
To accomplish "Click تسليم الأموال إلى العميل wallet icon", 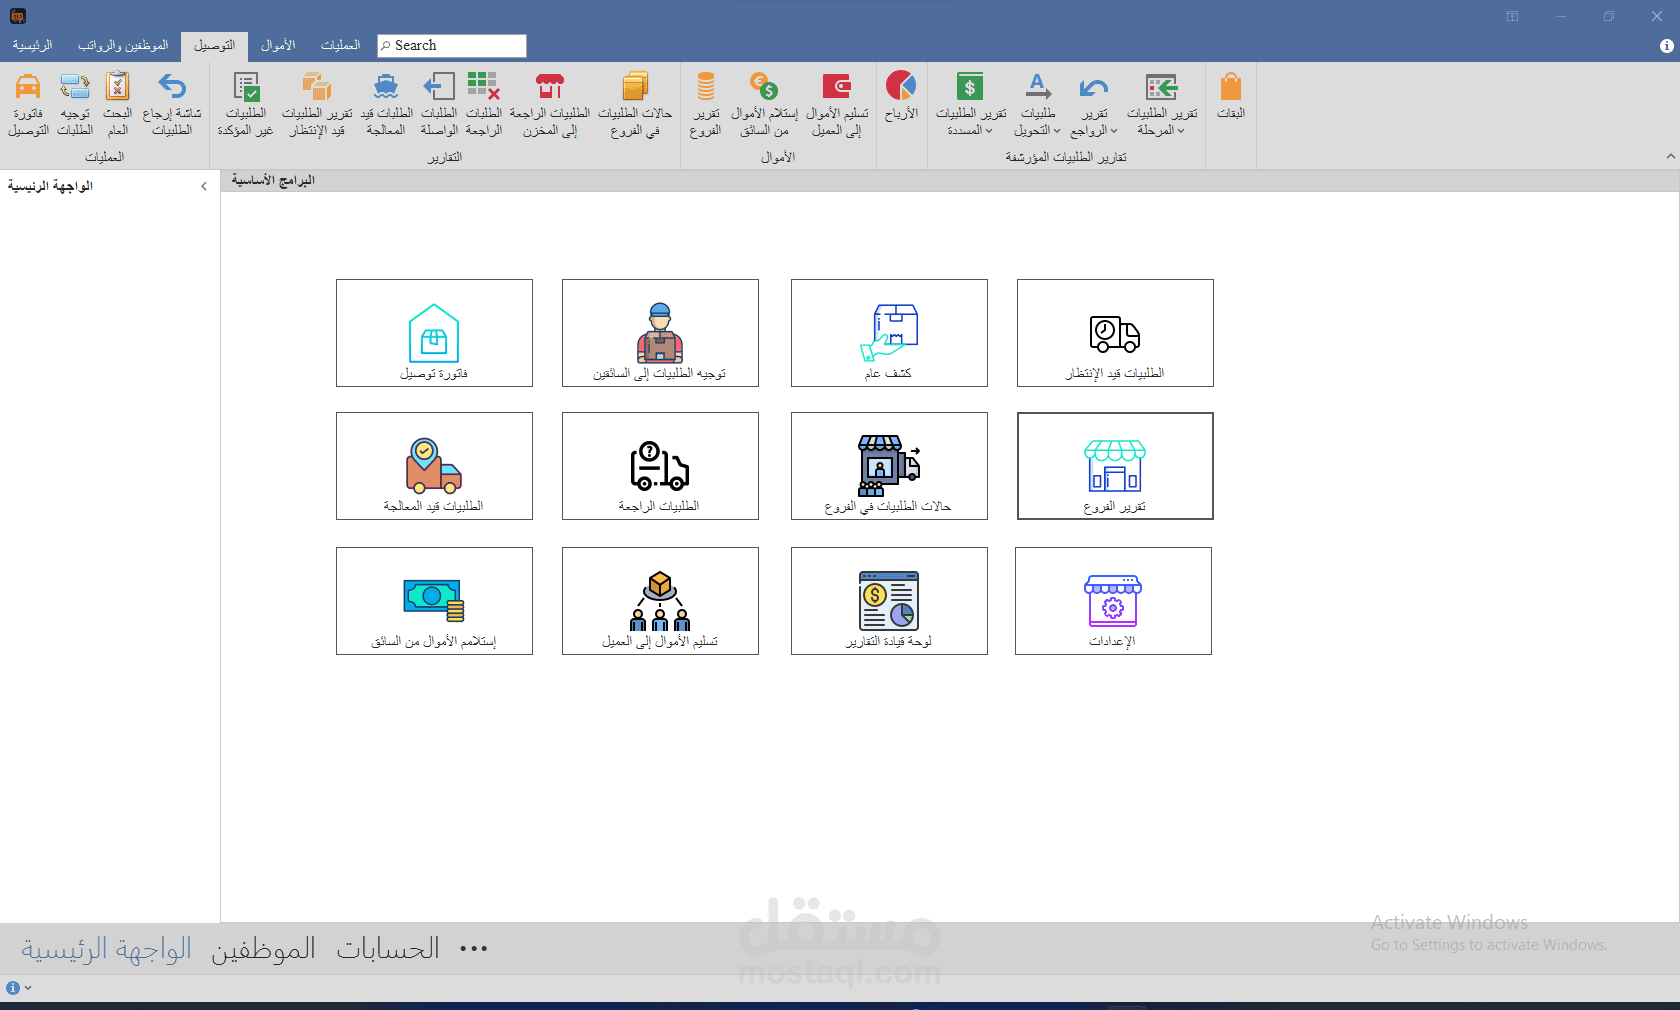I will coord(837,86).
